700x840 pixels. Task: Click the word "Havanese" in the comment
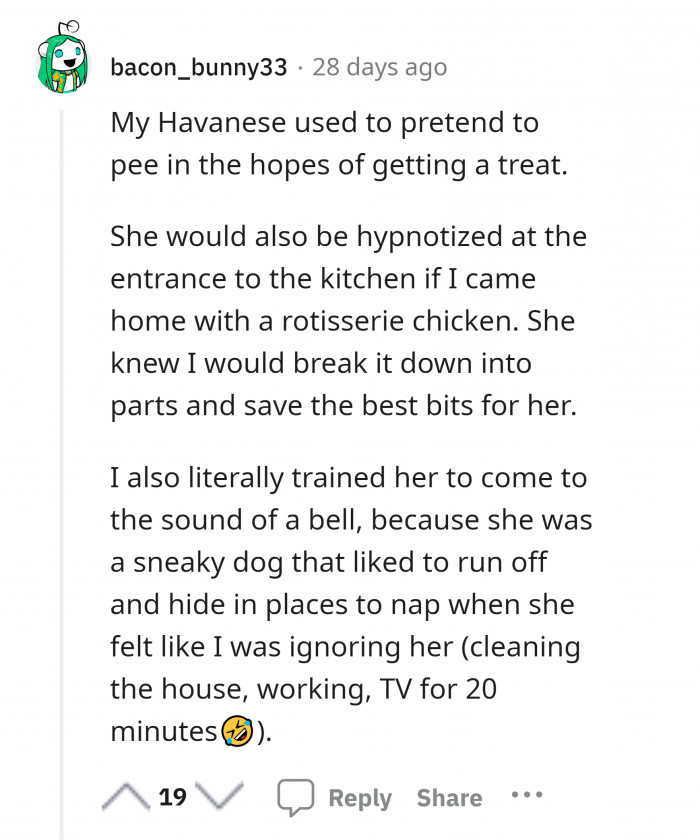coord(232,123)
